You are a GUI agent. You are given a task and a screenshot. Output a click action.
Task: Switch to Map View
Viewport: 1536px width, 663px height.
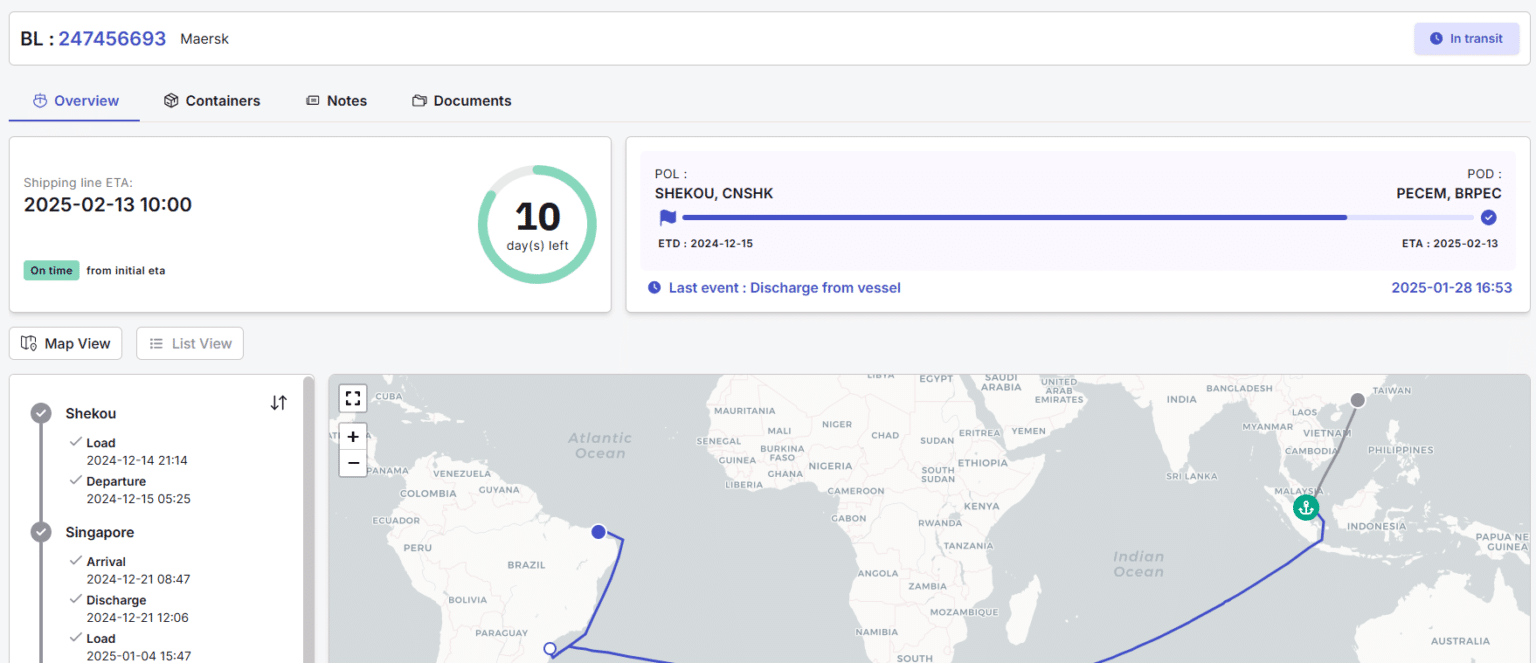(65, 343)
